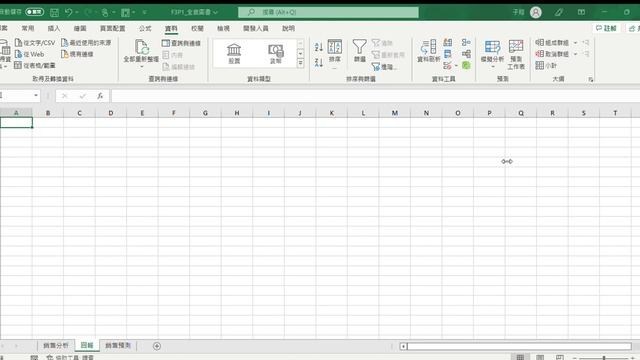Image resolution: width=640 pixels, height=360 pixels.
Task: Click Existing Connections (現有連線)
Action: pos(77,54)
